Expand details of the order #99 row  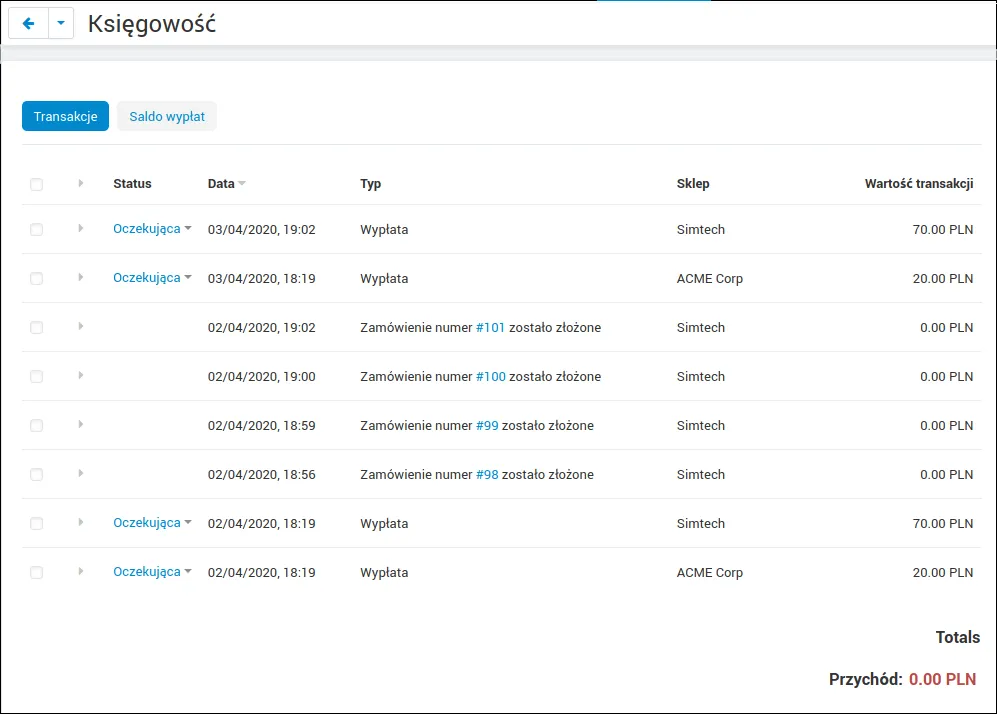pyautogui.click(x=81, y=424)
